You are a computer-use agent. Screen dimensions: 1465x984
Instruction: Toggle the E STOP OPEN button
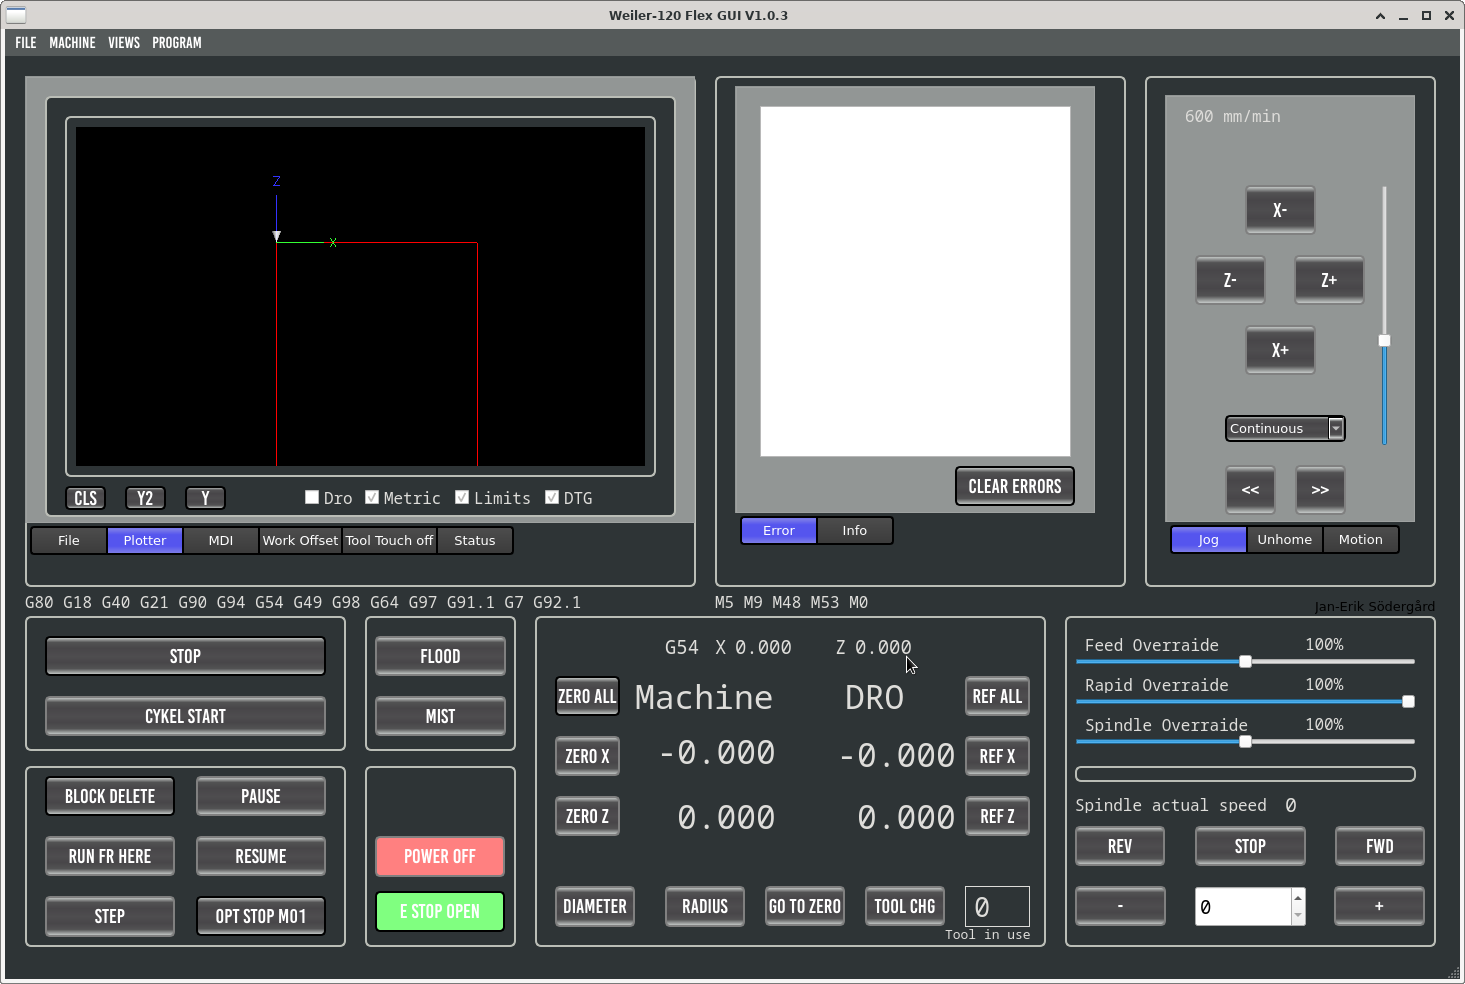(440, 911)
